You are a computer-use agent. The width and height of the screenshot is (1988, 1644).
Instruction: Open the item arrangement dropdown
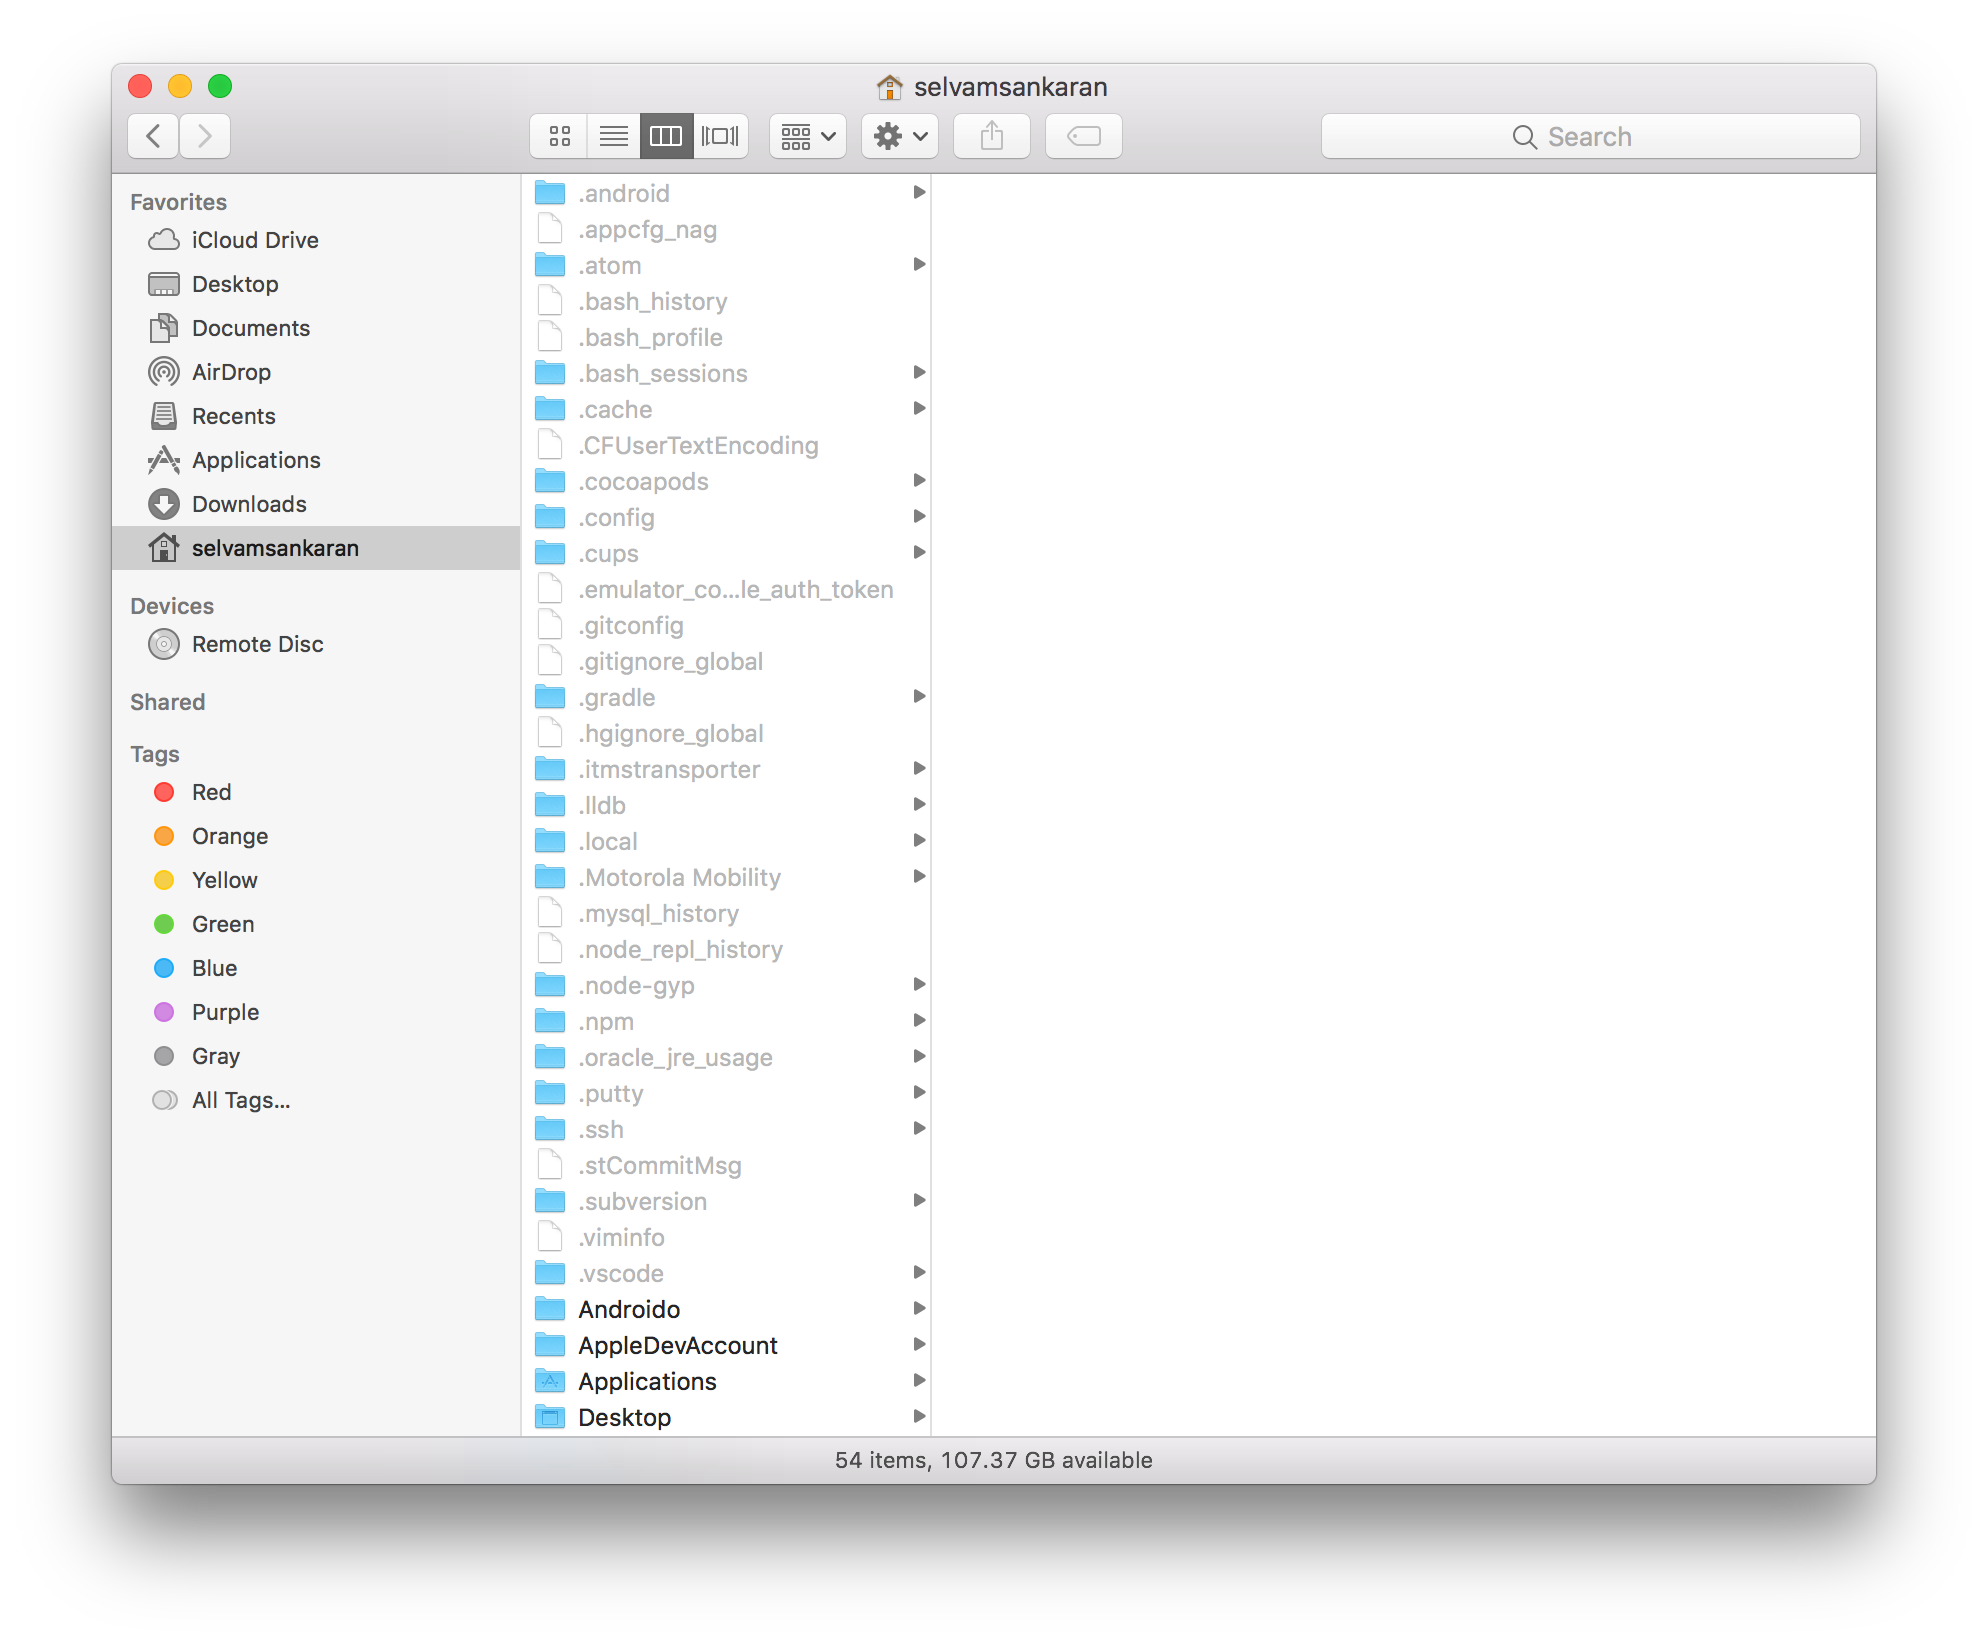tap(808, 136)
